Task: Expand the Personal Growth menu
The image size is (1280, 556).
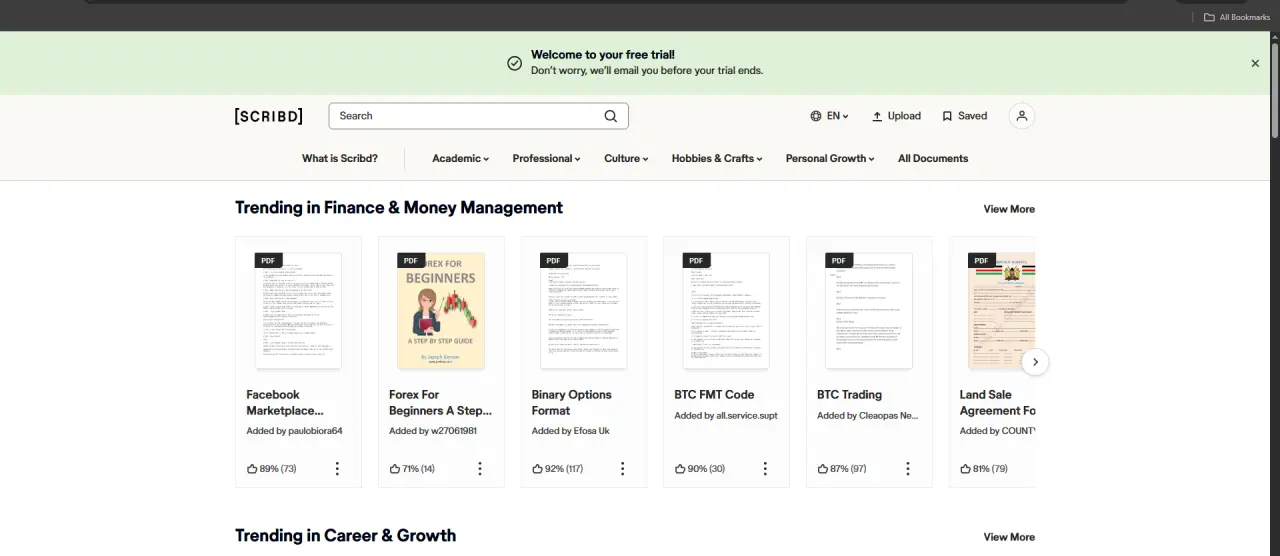Action: (x=830, y=158)
